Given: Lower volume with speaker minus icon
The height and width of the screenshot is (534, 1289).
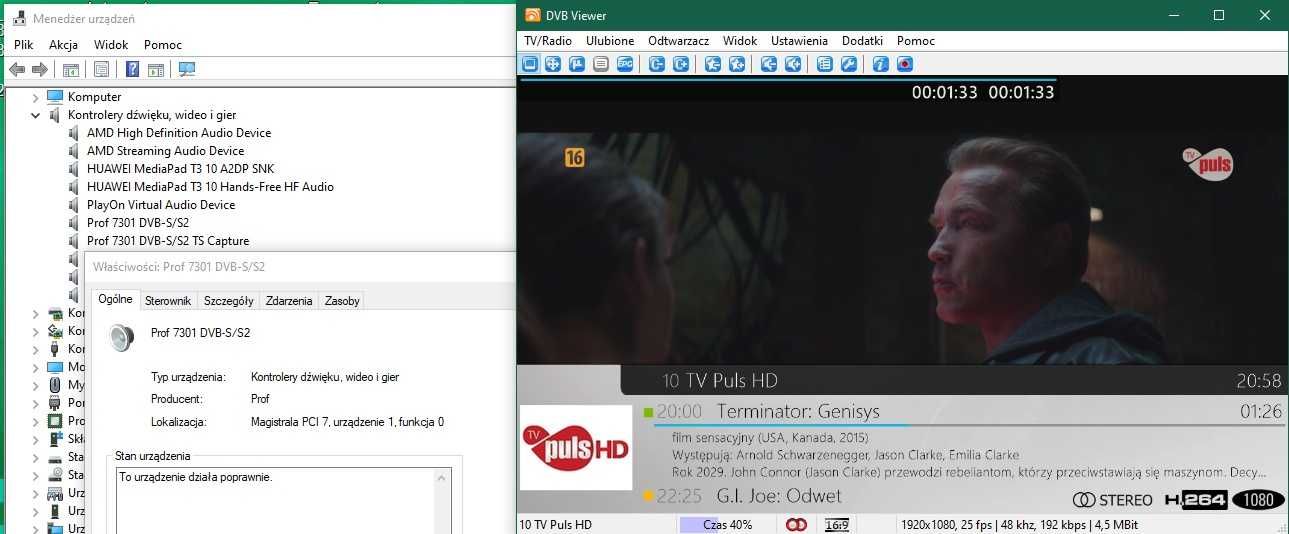Looking at the screenshot, I should pyautogui.click(x=769, y=64).
